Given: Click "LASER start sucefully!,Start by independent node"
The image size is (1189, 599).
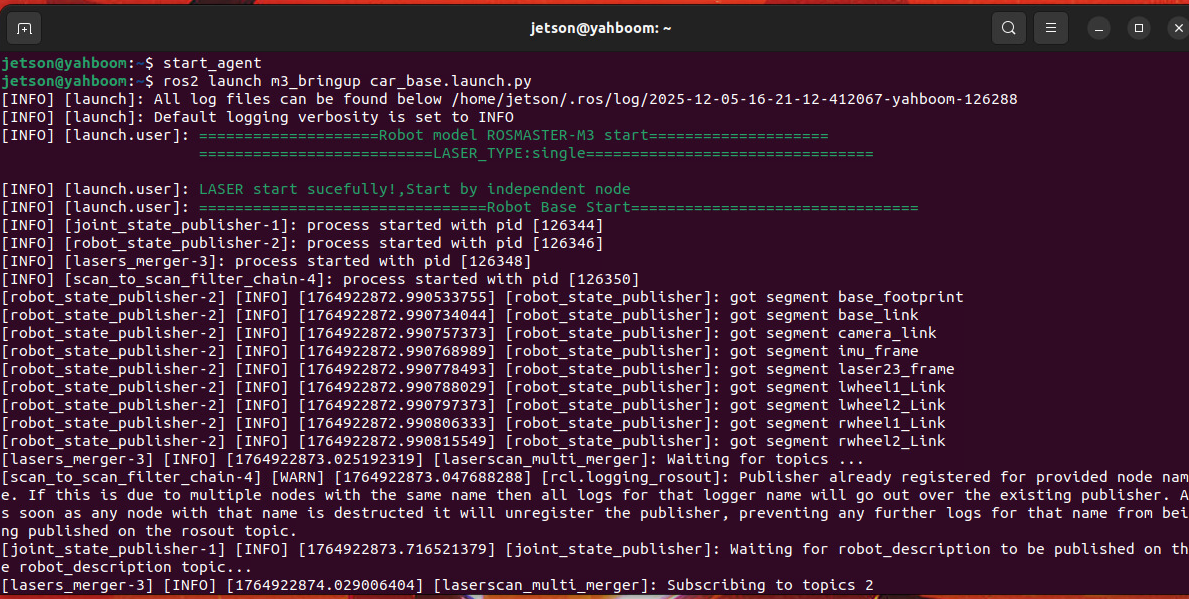Looking at the screenshot, I should click(x=415, y=190).
